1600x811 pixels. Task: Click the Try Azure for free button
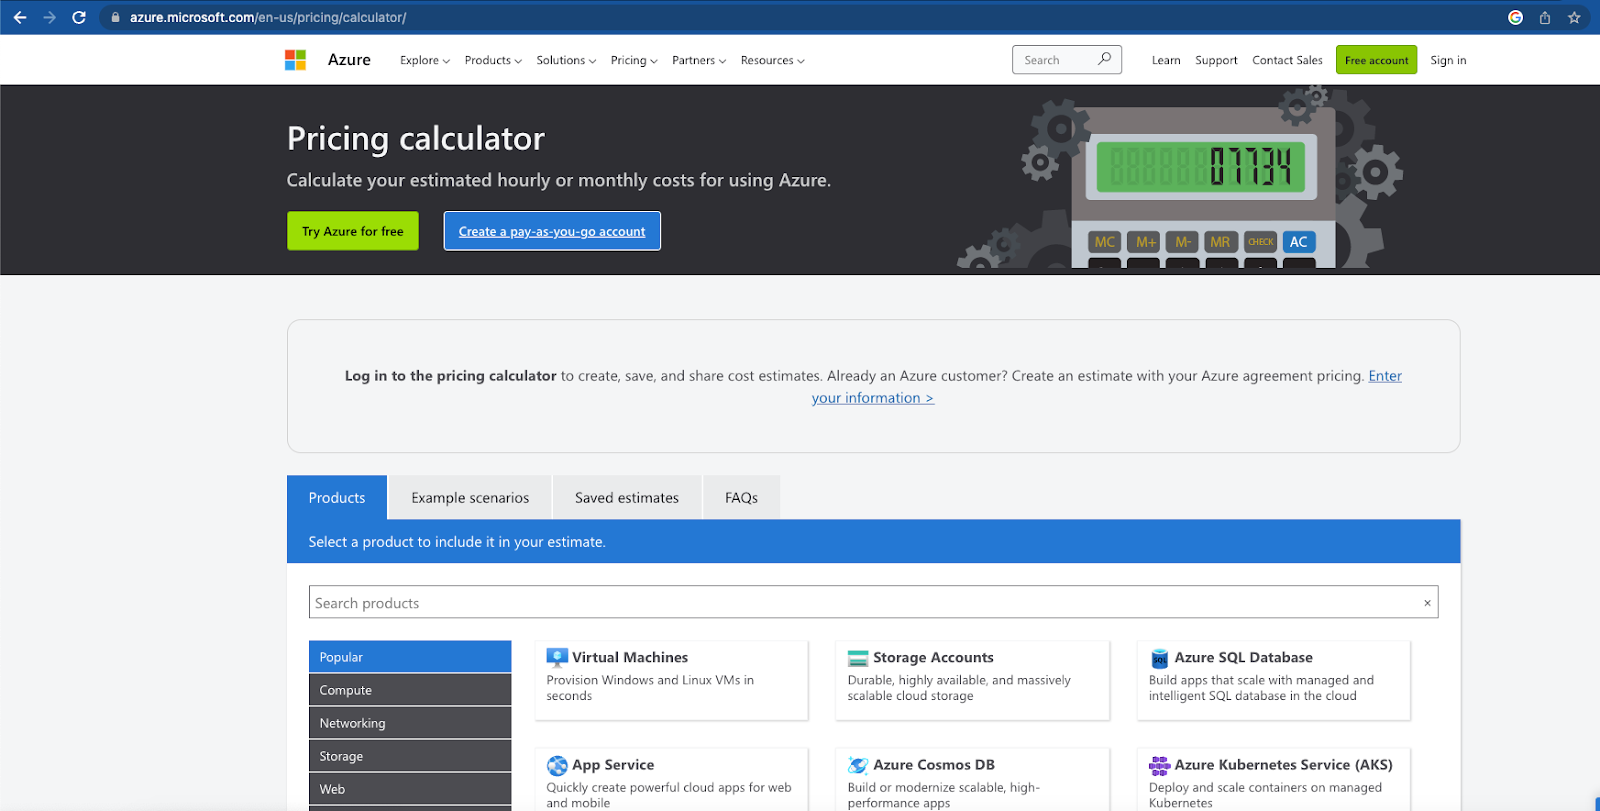(x=353, y=231)
